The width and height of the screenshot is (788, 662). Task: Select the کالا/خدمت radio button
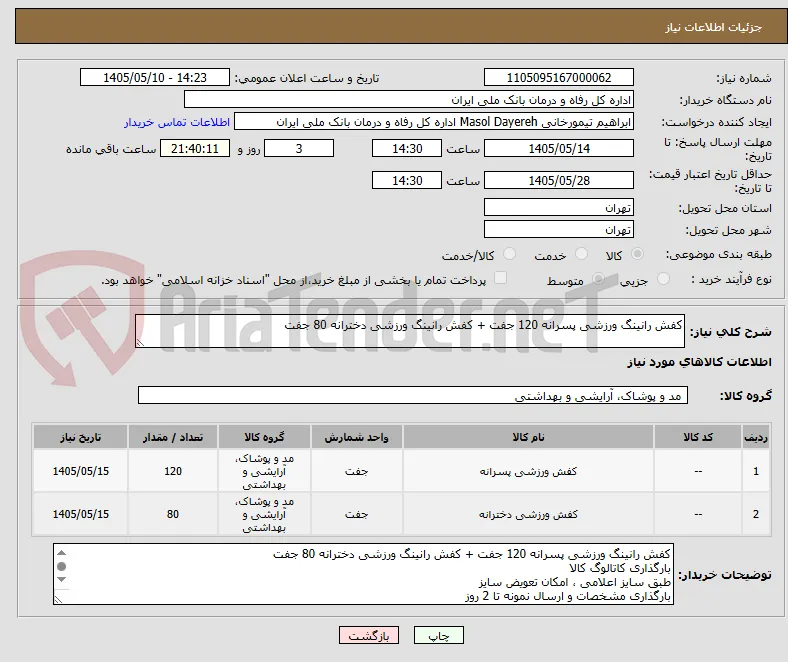click(x=509, y=254)
